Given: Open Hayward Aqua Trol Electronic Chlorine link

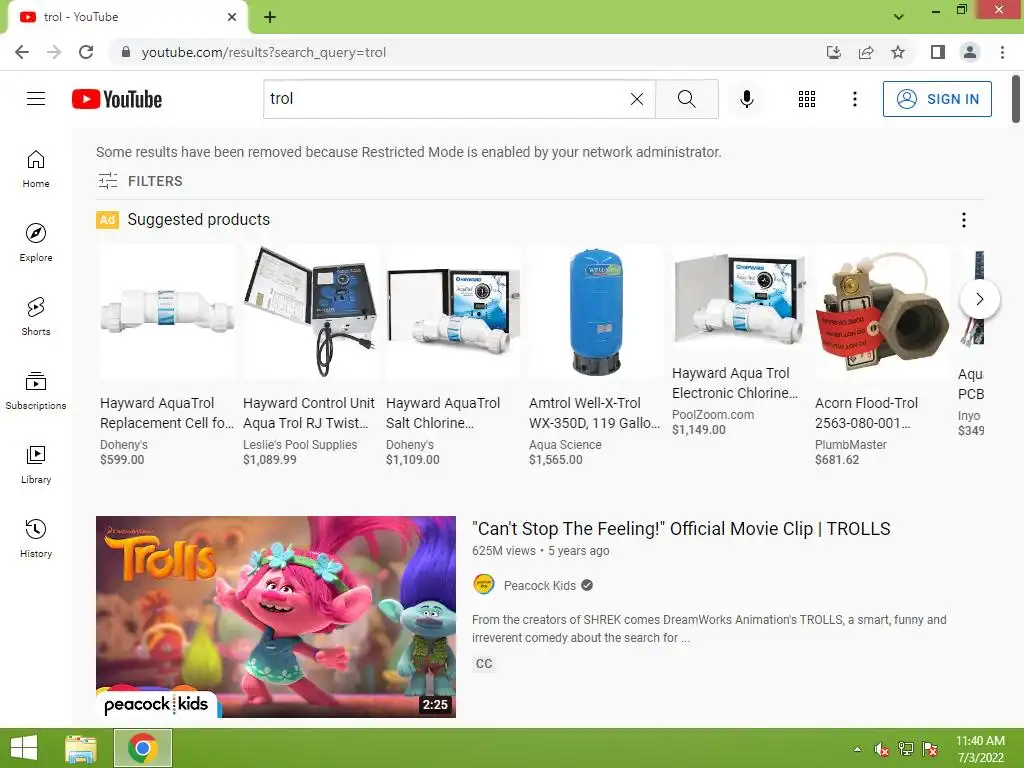Looking at the screenshot, I should (x=735, y=383).
